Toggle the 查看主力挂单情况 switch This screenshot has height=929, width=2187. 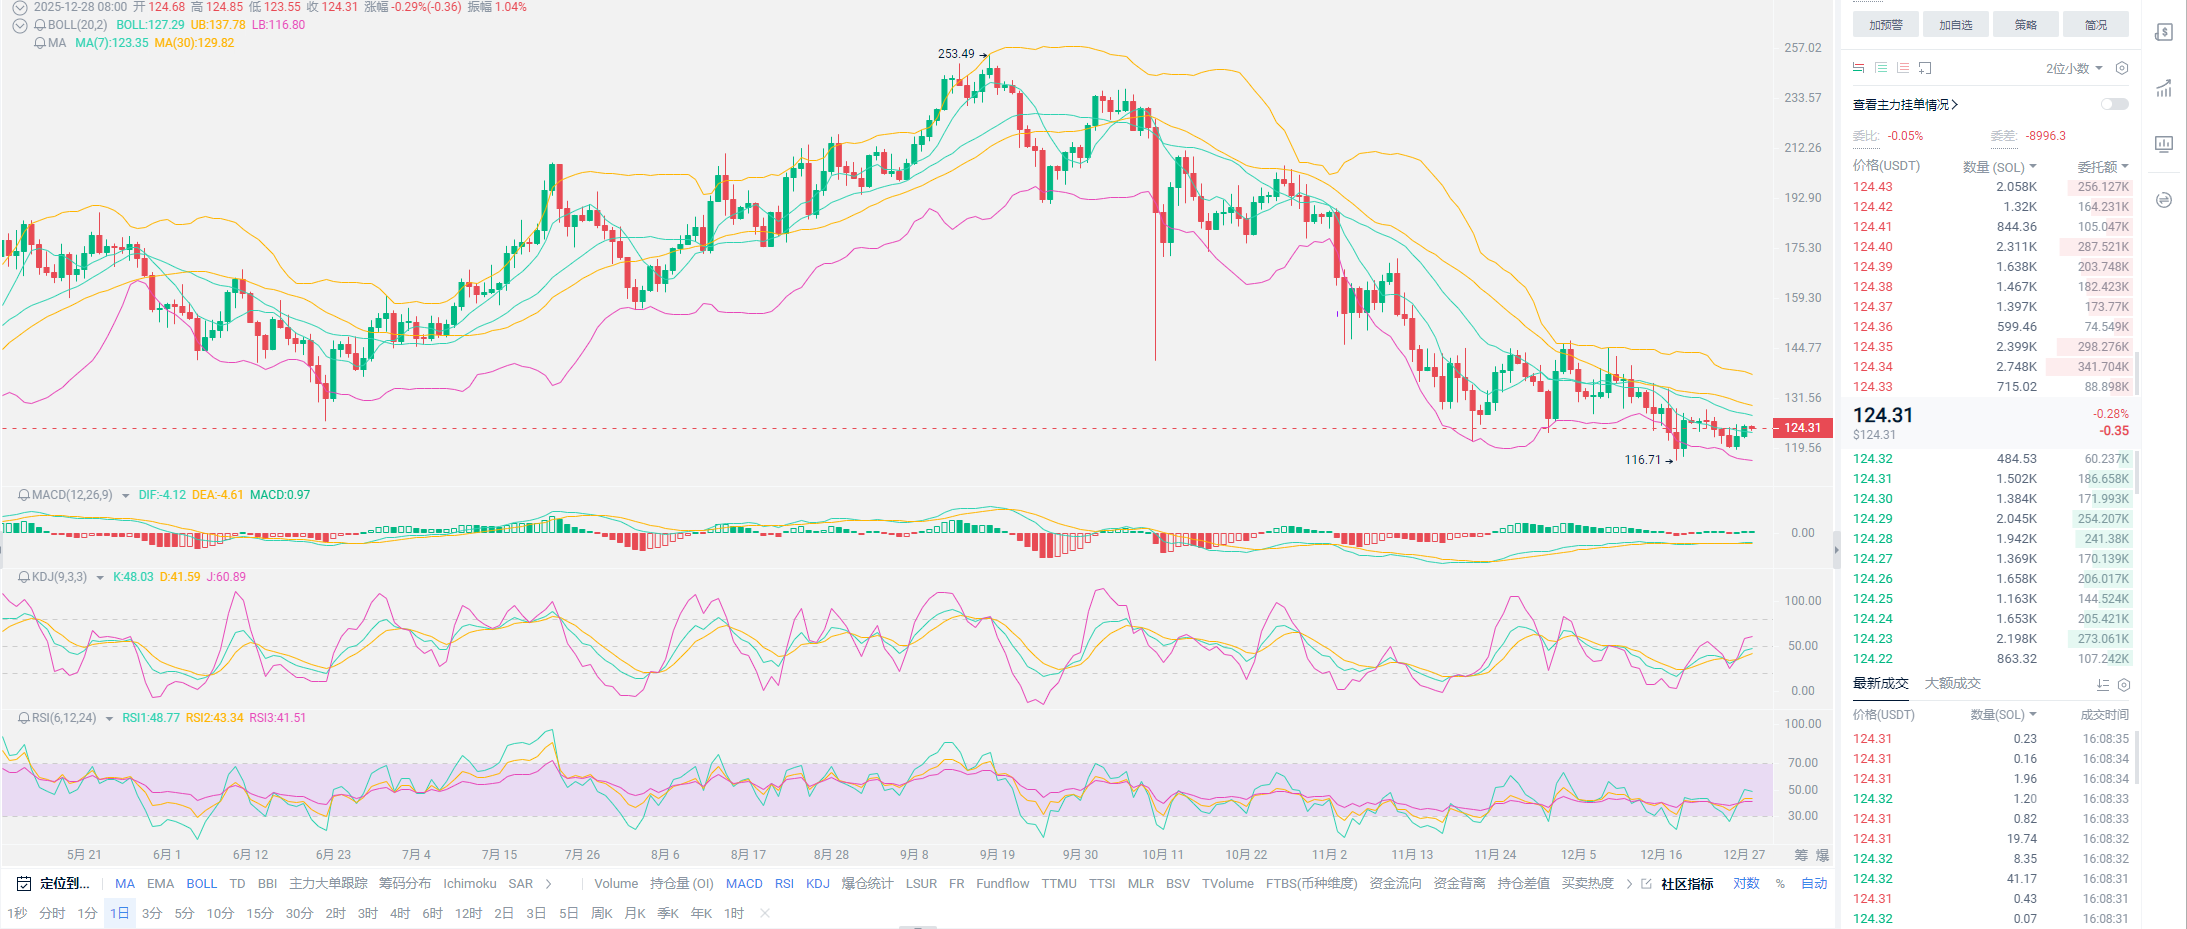click(2114, 104)
